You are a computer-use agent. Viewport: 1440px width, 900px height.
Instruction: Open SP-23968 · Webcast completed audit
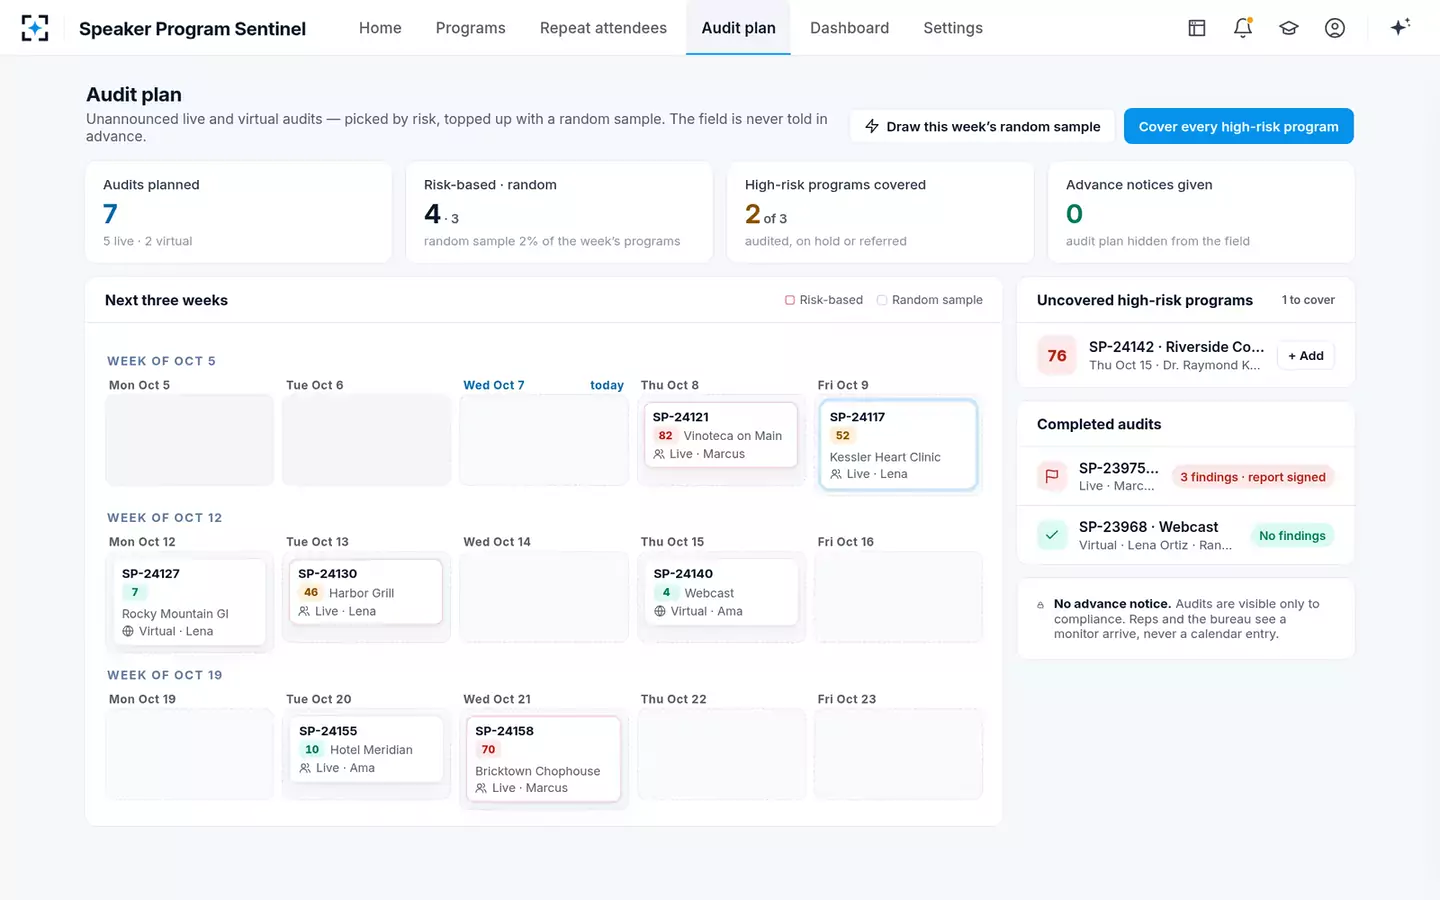1186,535
